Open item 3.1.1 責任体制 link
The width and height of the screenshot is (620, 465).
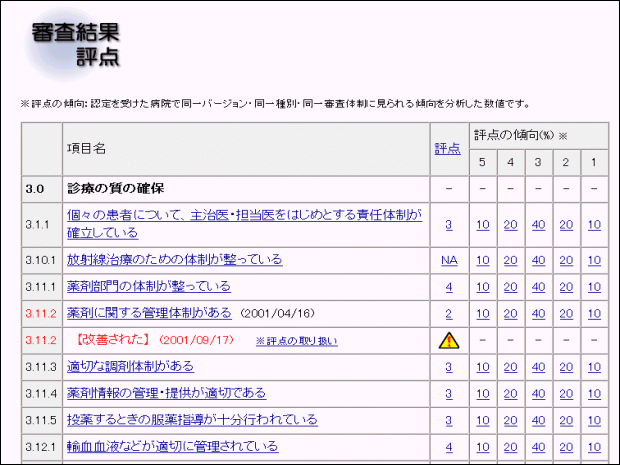coord(244,223)
